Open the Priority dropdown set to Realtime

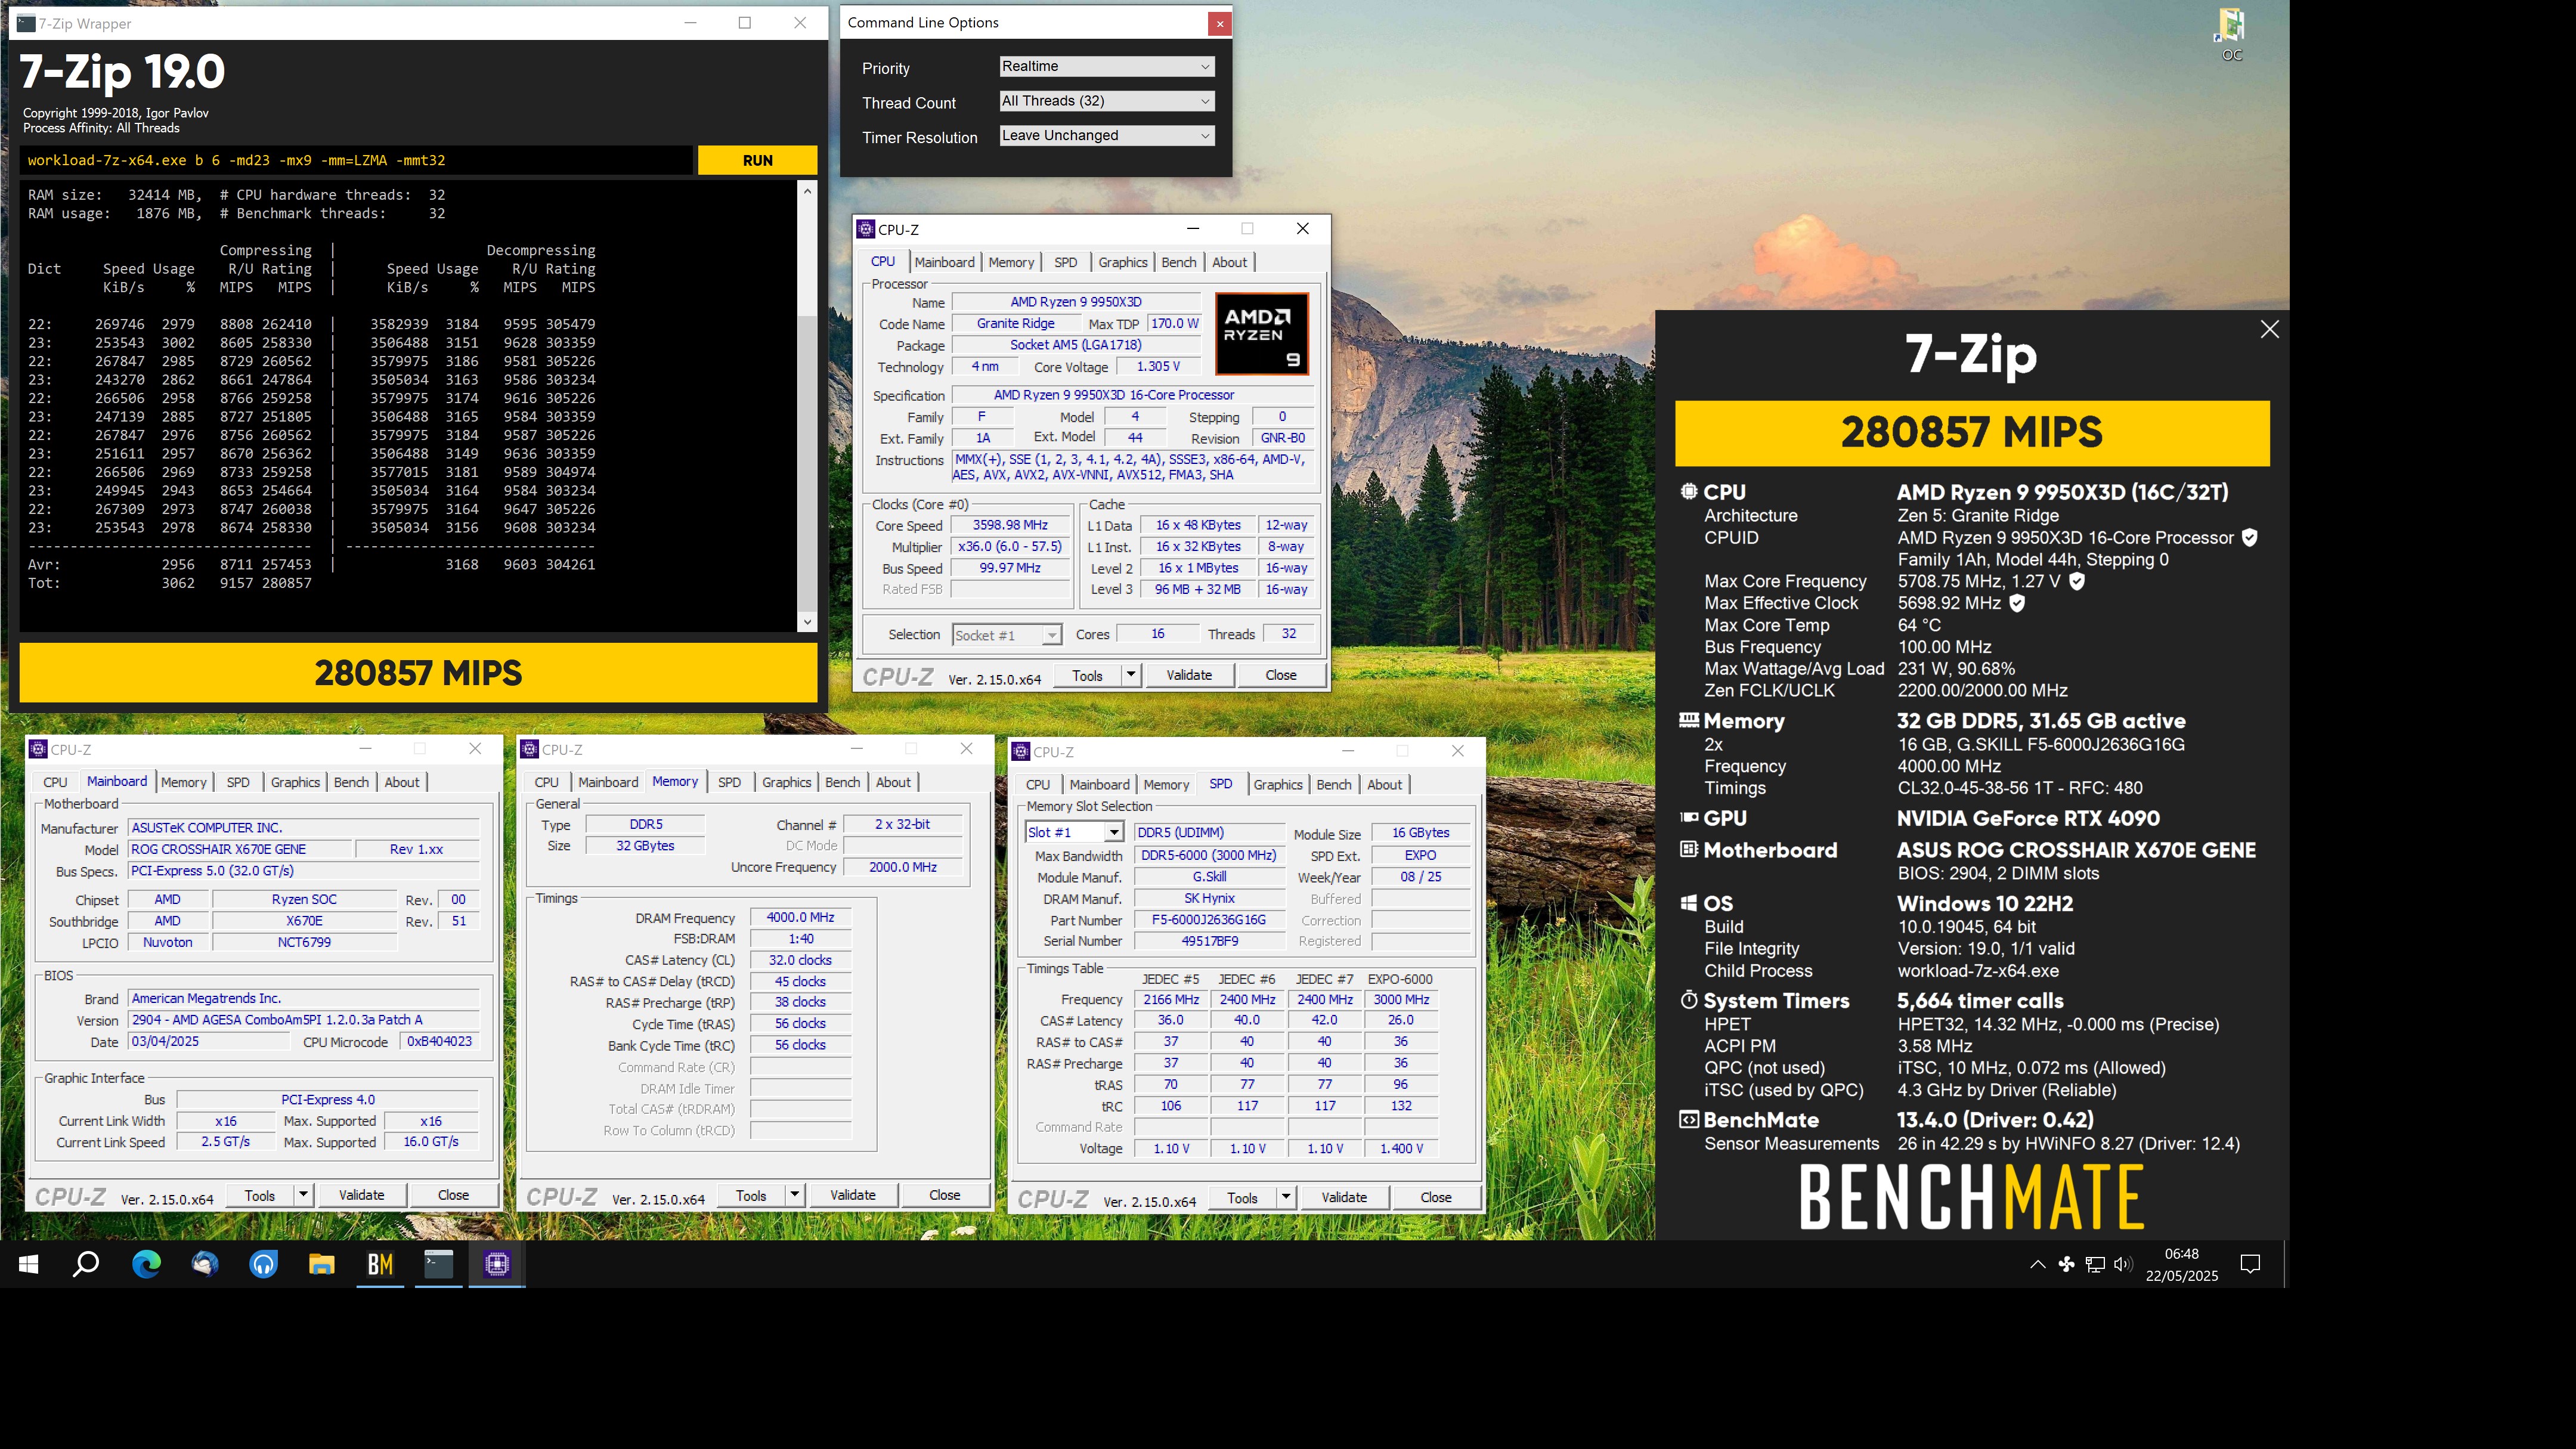[x=1107, y=67]
